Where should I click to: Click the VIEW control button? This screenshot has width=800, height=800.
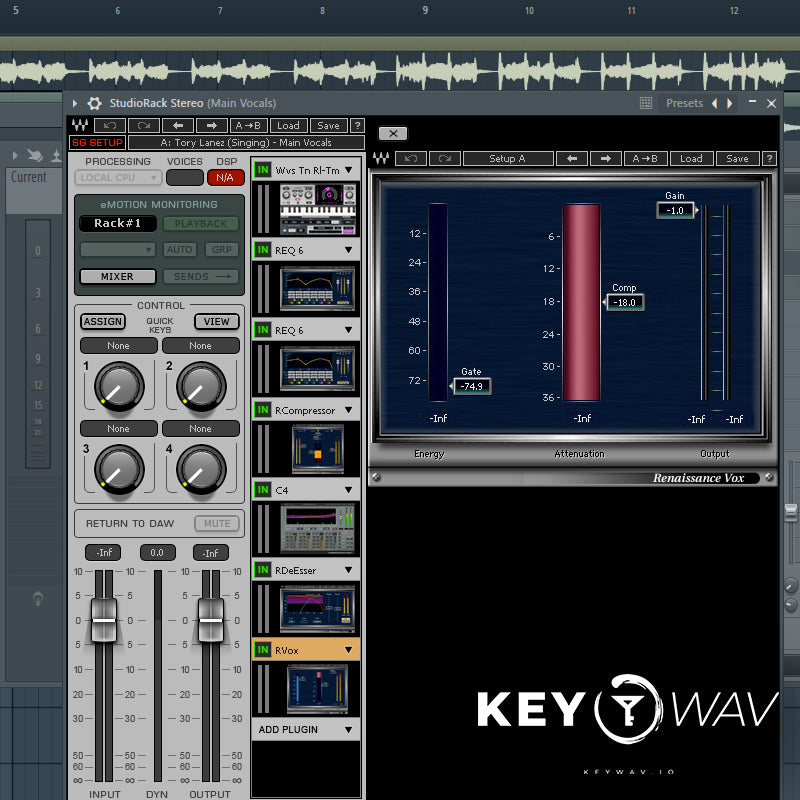[217, 321]
